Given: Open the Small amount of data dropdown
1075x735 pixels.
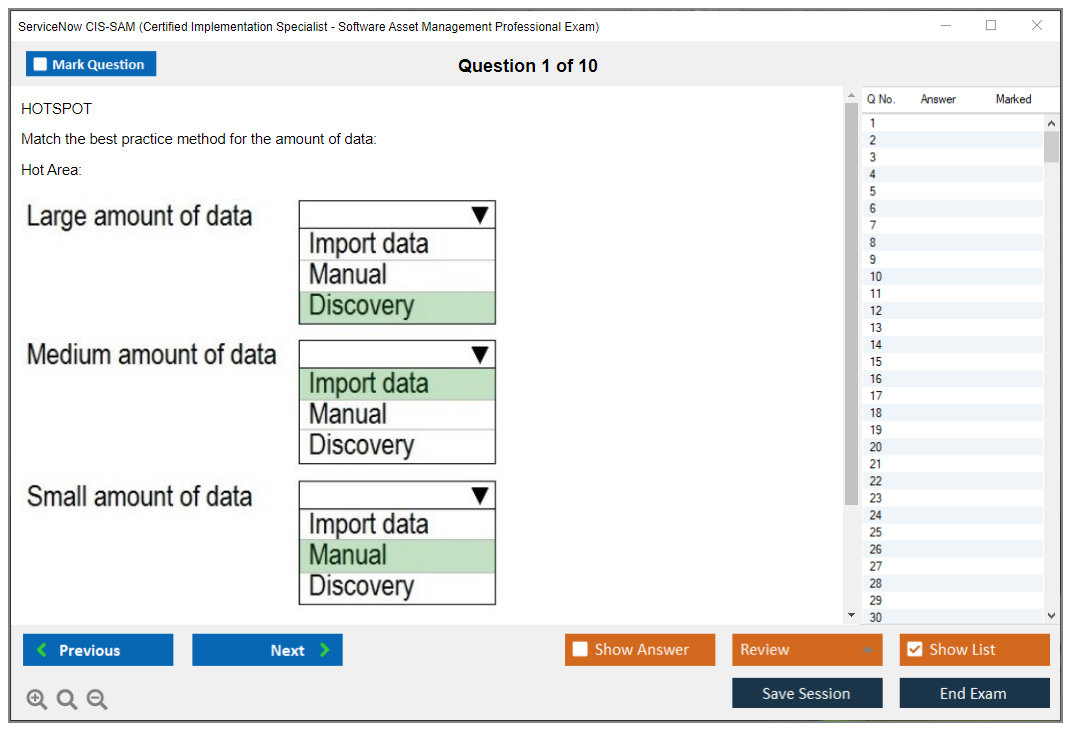Looking at the screenshot, I should (x=479, y=496).
